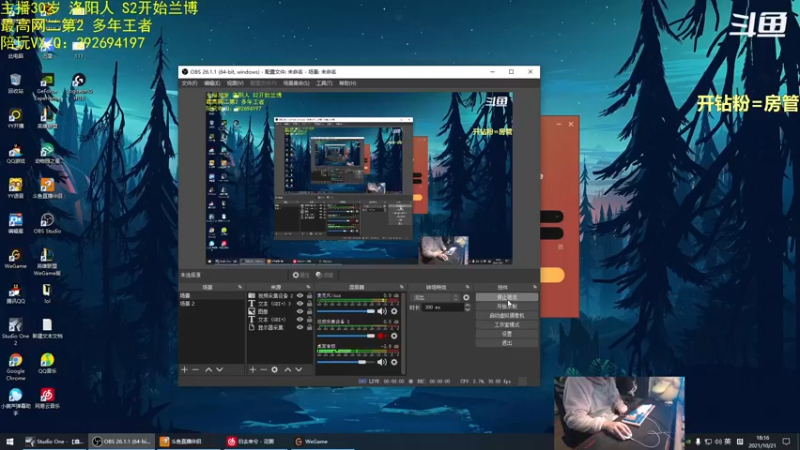The image size is (800, 450).
Task: Click the 启动虚拟摄像机 button
Action: pos(507,315)
